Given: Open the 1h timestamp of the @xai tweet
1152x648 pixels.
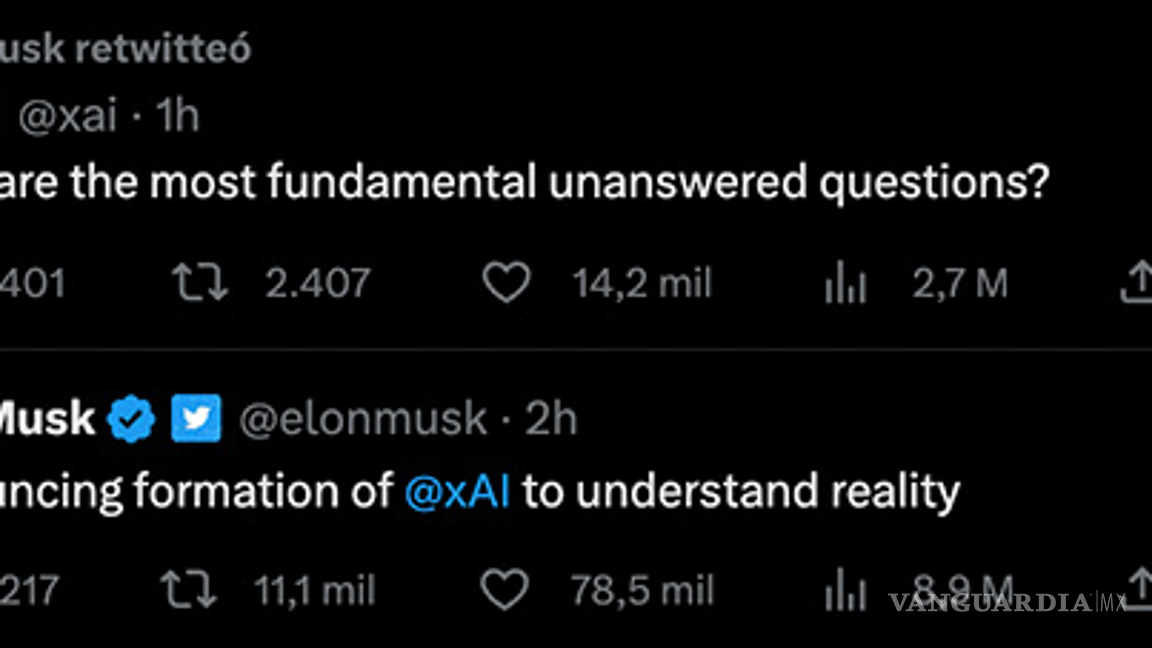Looking at the screenshot, I should (178, 117).
